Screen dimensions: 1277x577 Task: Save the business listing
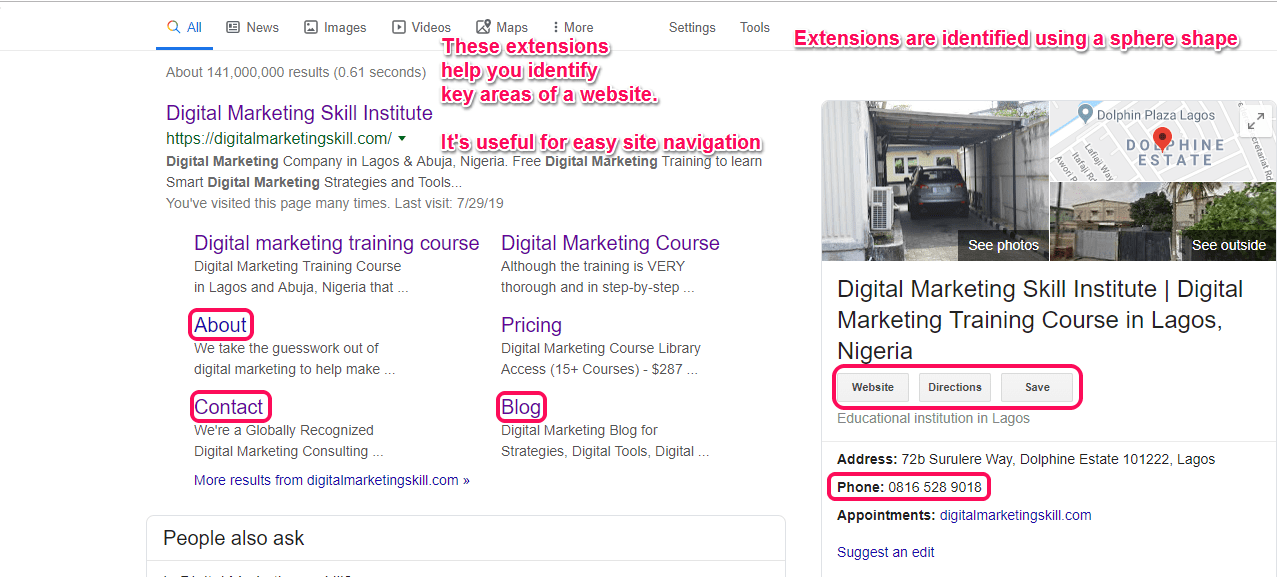coord(1037,387)
